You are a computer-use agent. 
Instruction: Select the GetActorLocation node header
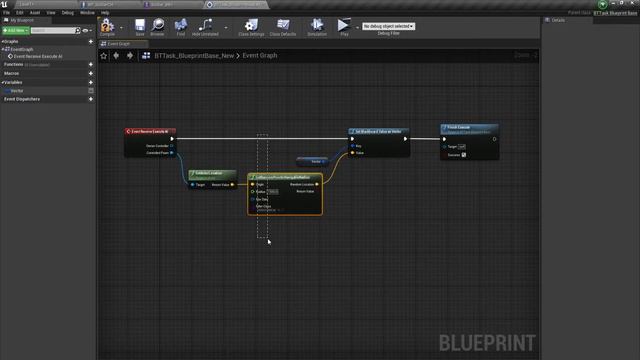[x=212, y=174]
